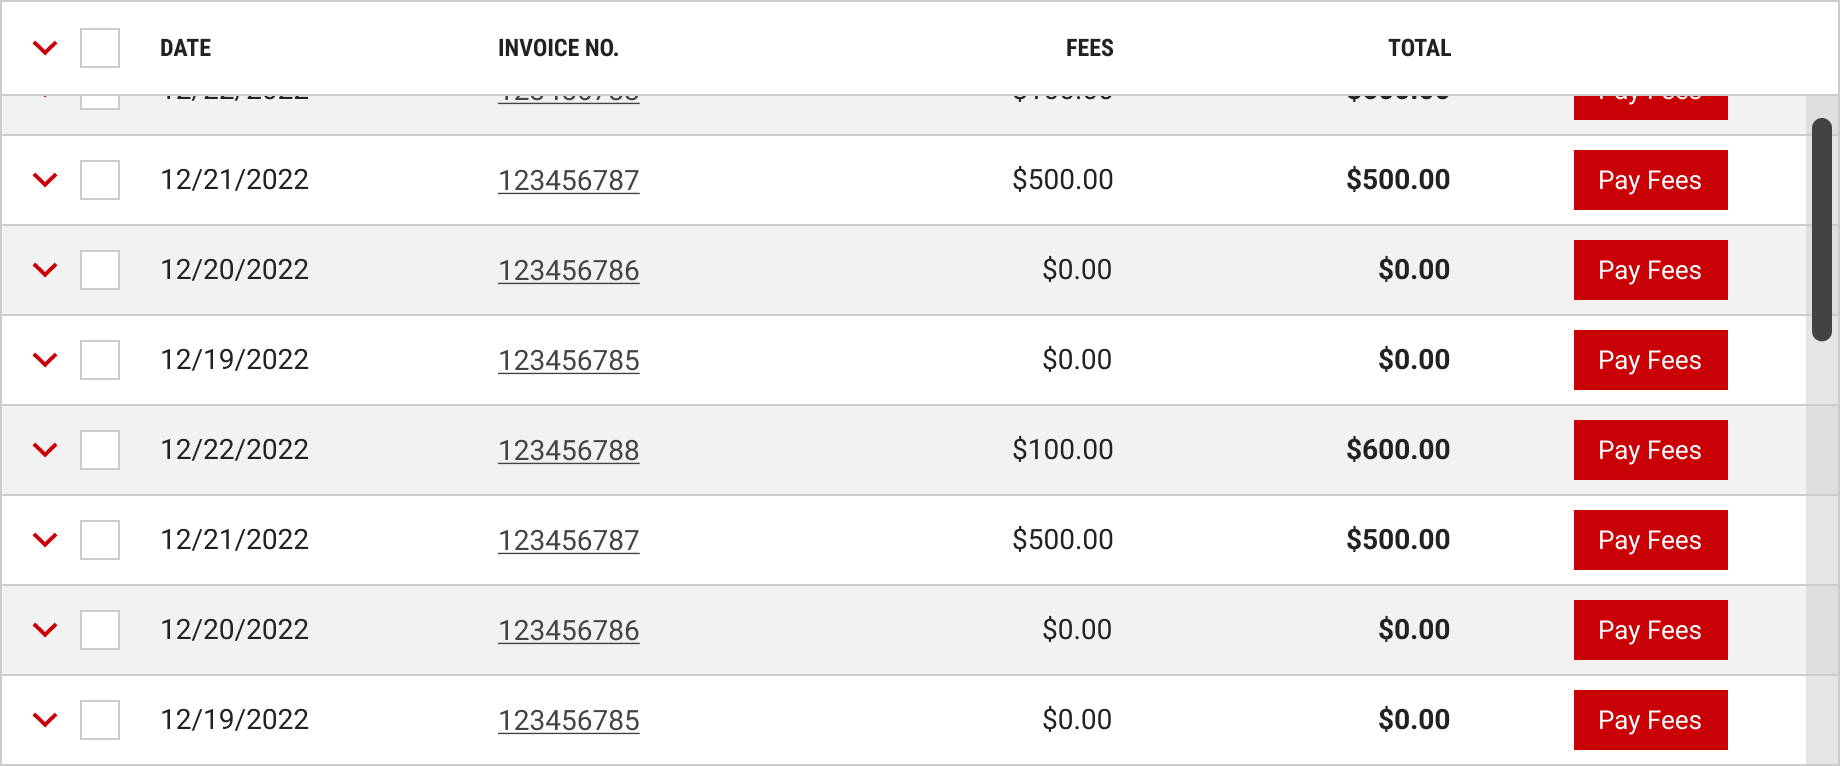The image size is (1840, 766).
Task: Open the fully visible invoice 123456788 link
Action: point(569,451)
